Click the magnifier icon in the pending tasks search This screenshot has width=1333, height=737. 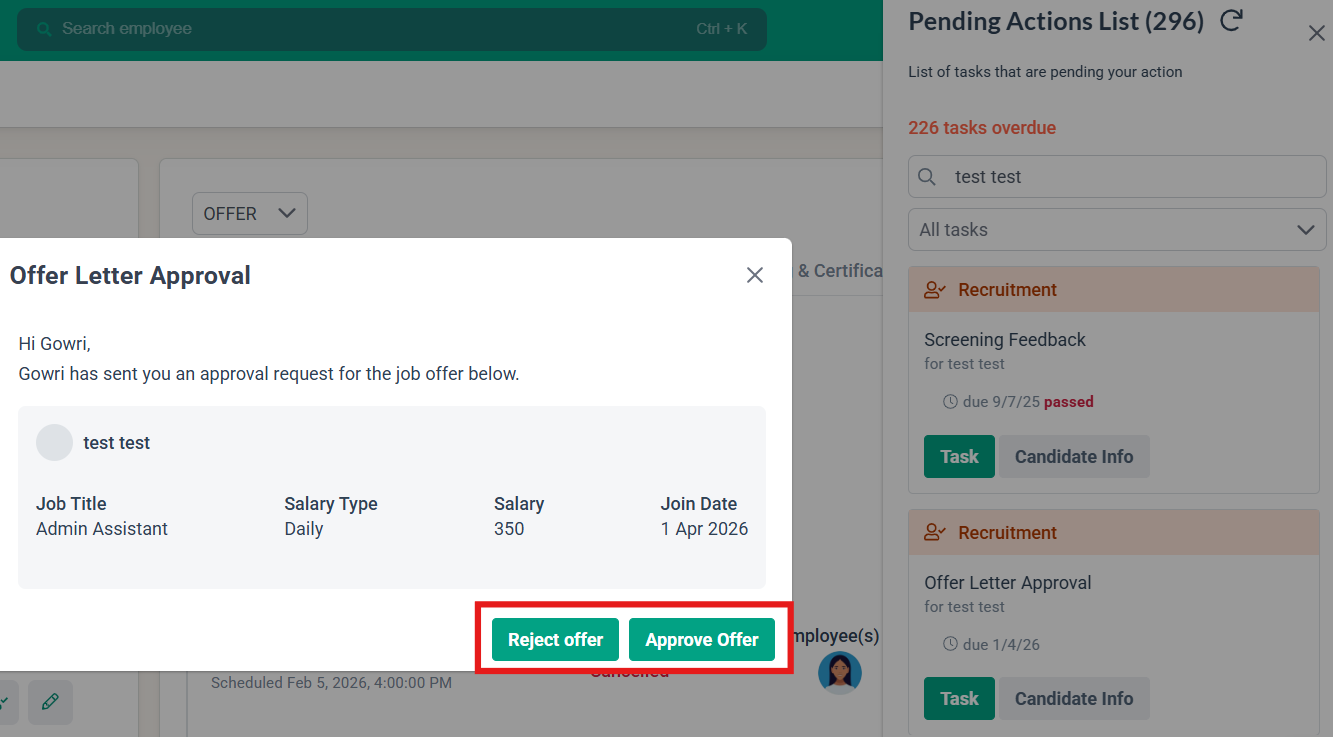click(x=927, y=177)
